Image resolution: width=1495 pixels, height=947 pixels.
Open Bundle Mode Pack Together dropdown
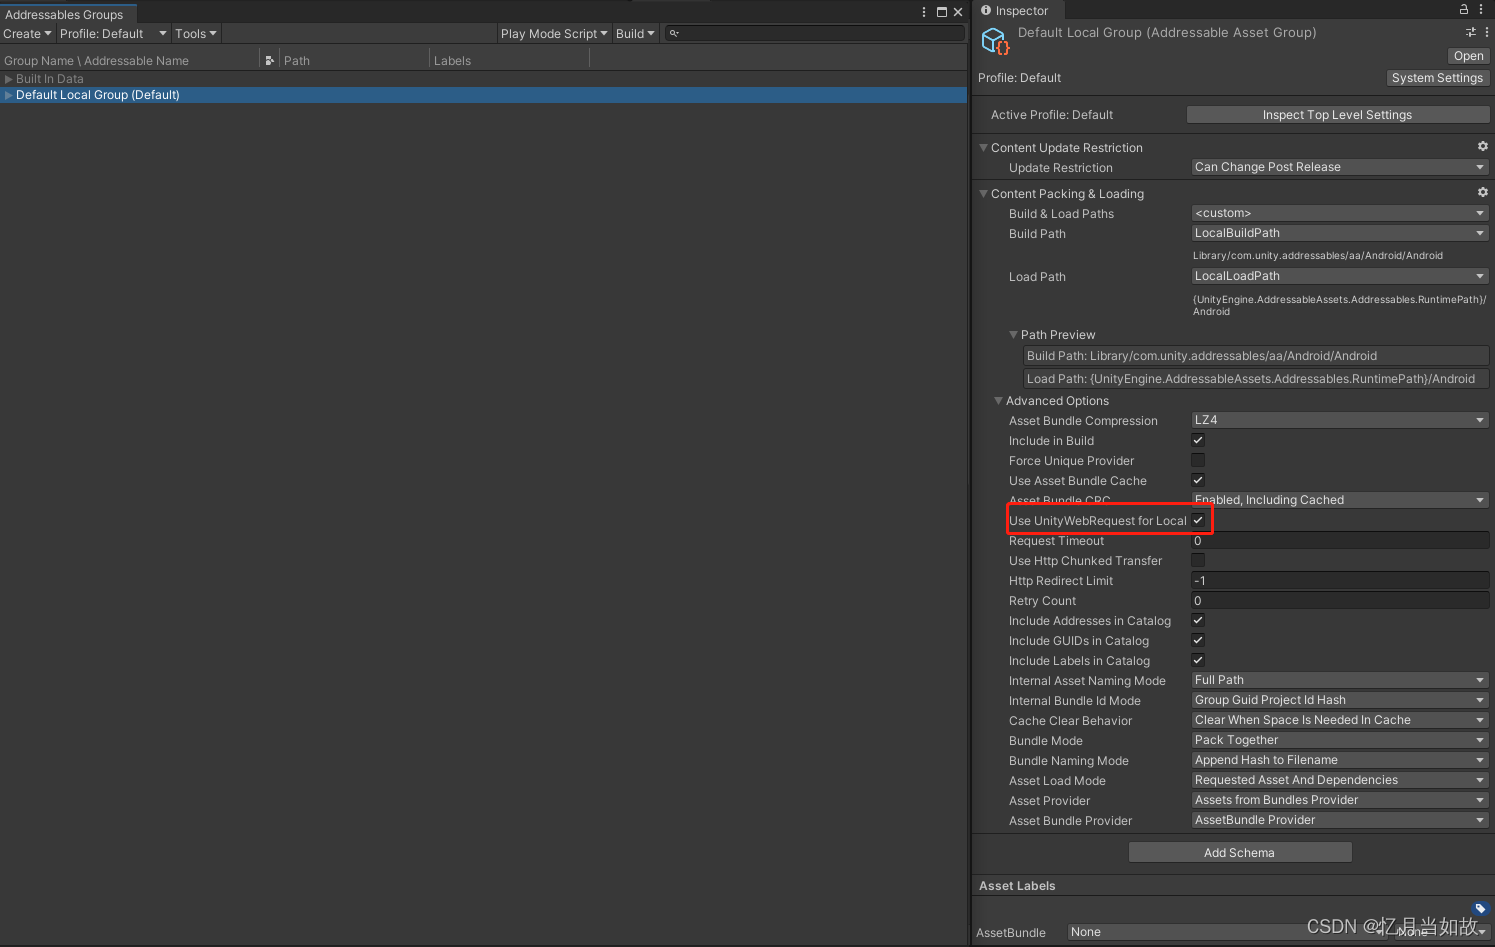pos(1340,740)
